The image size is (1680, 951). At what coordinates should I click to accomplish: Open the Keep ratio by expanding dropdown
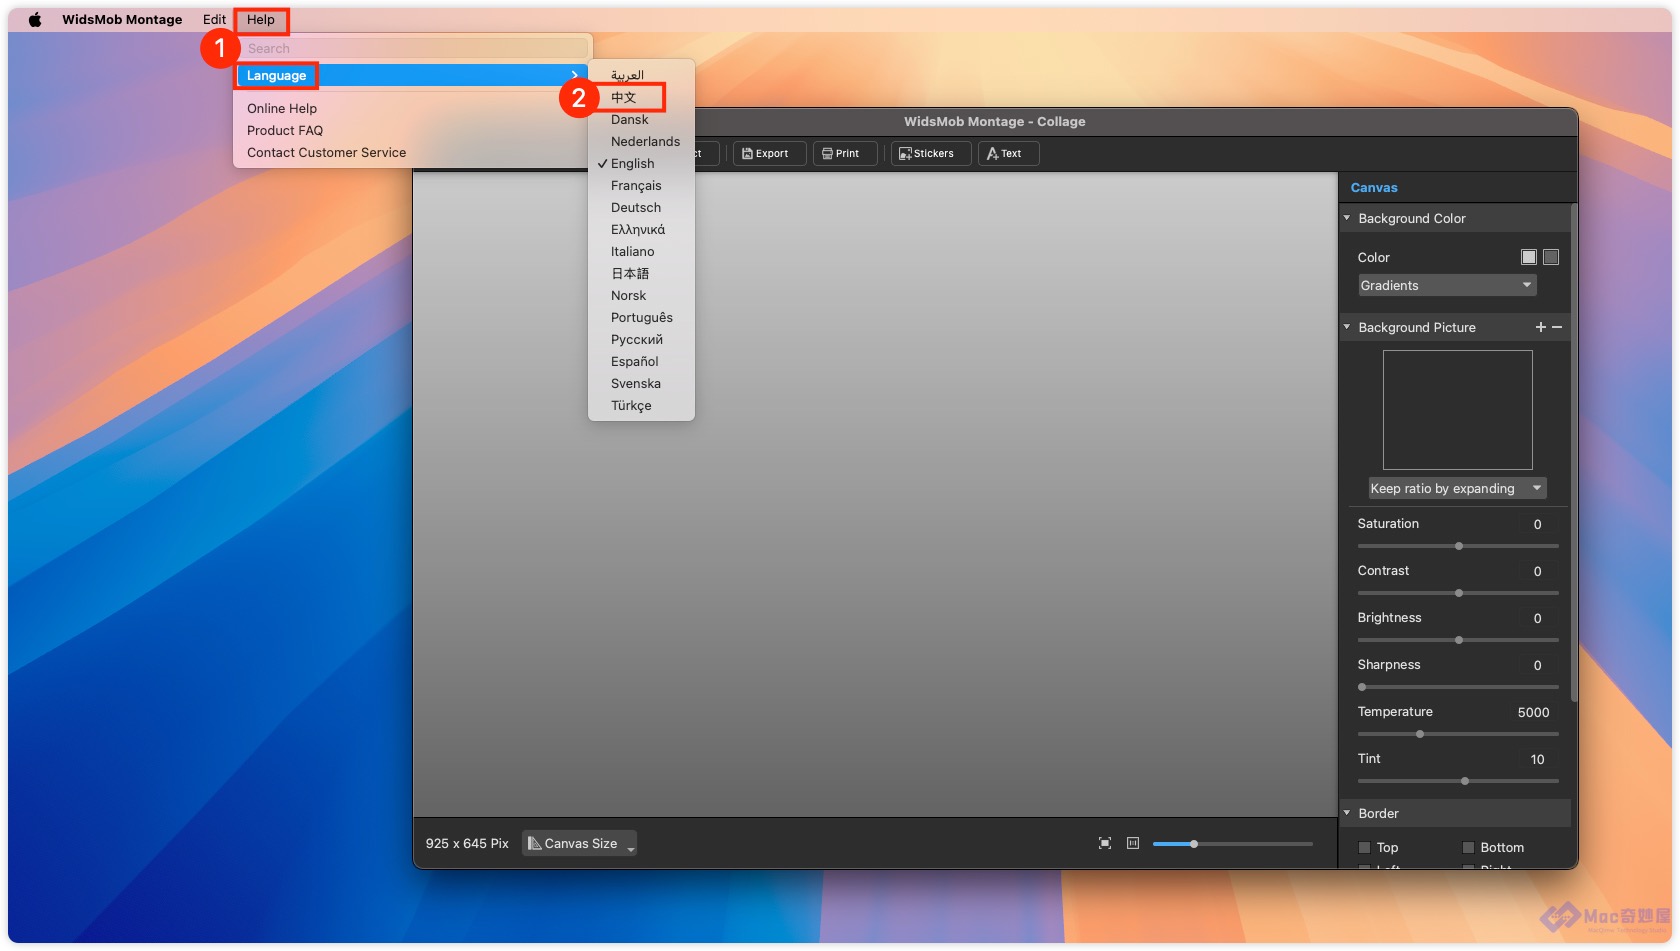coord(1457,488)
